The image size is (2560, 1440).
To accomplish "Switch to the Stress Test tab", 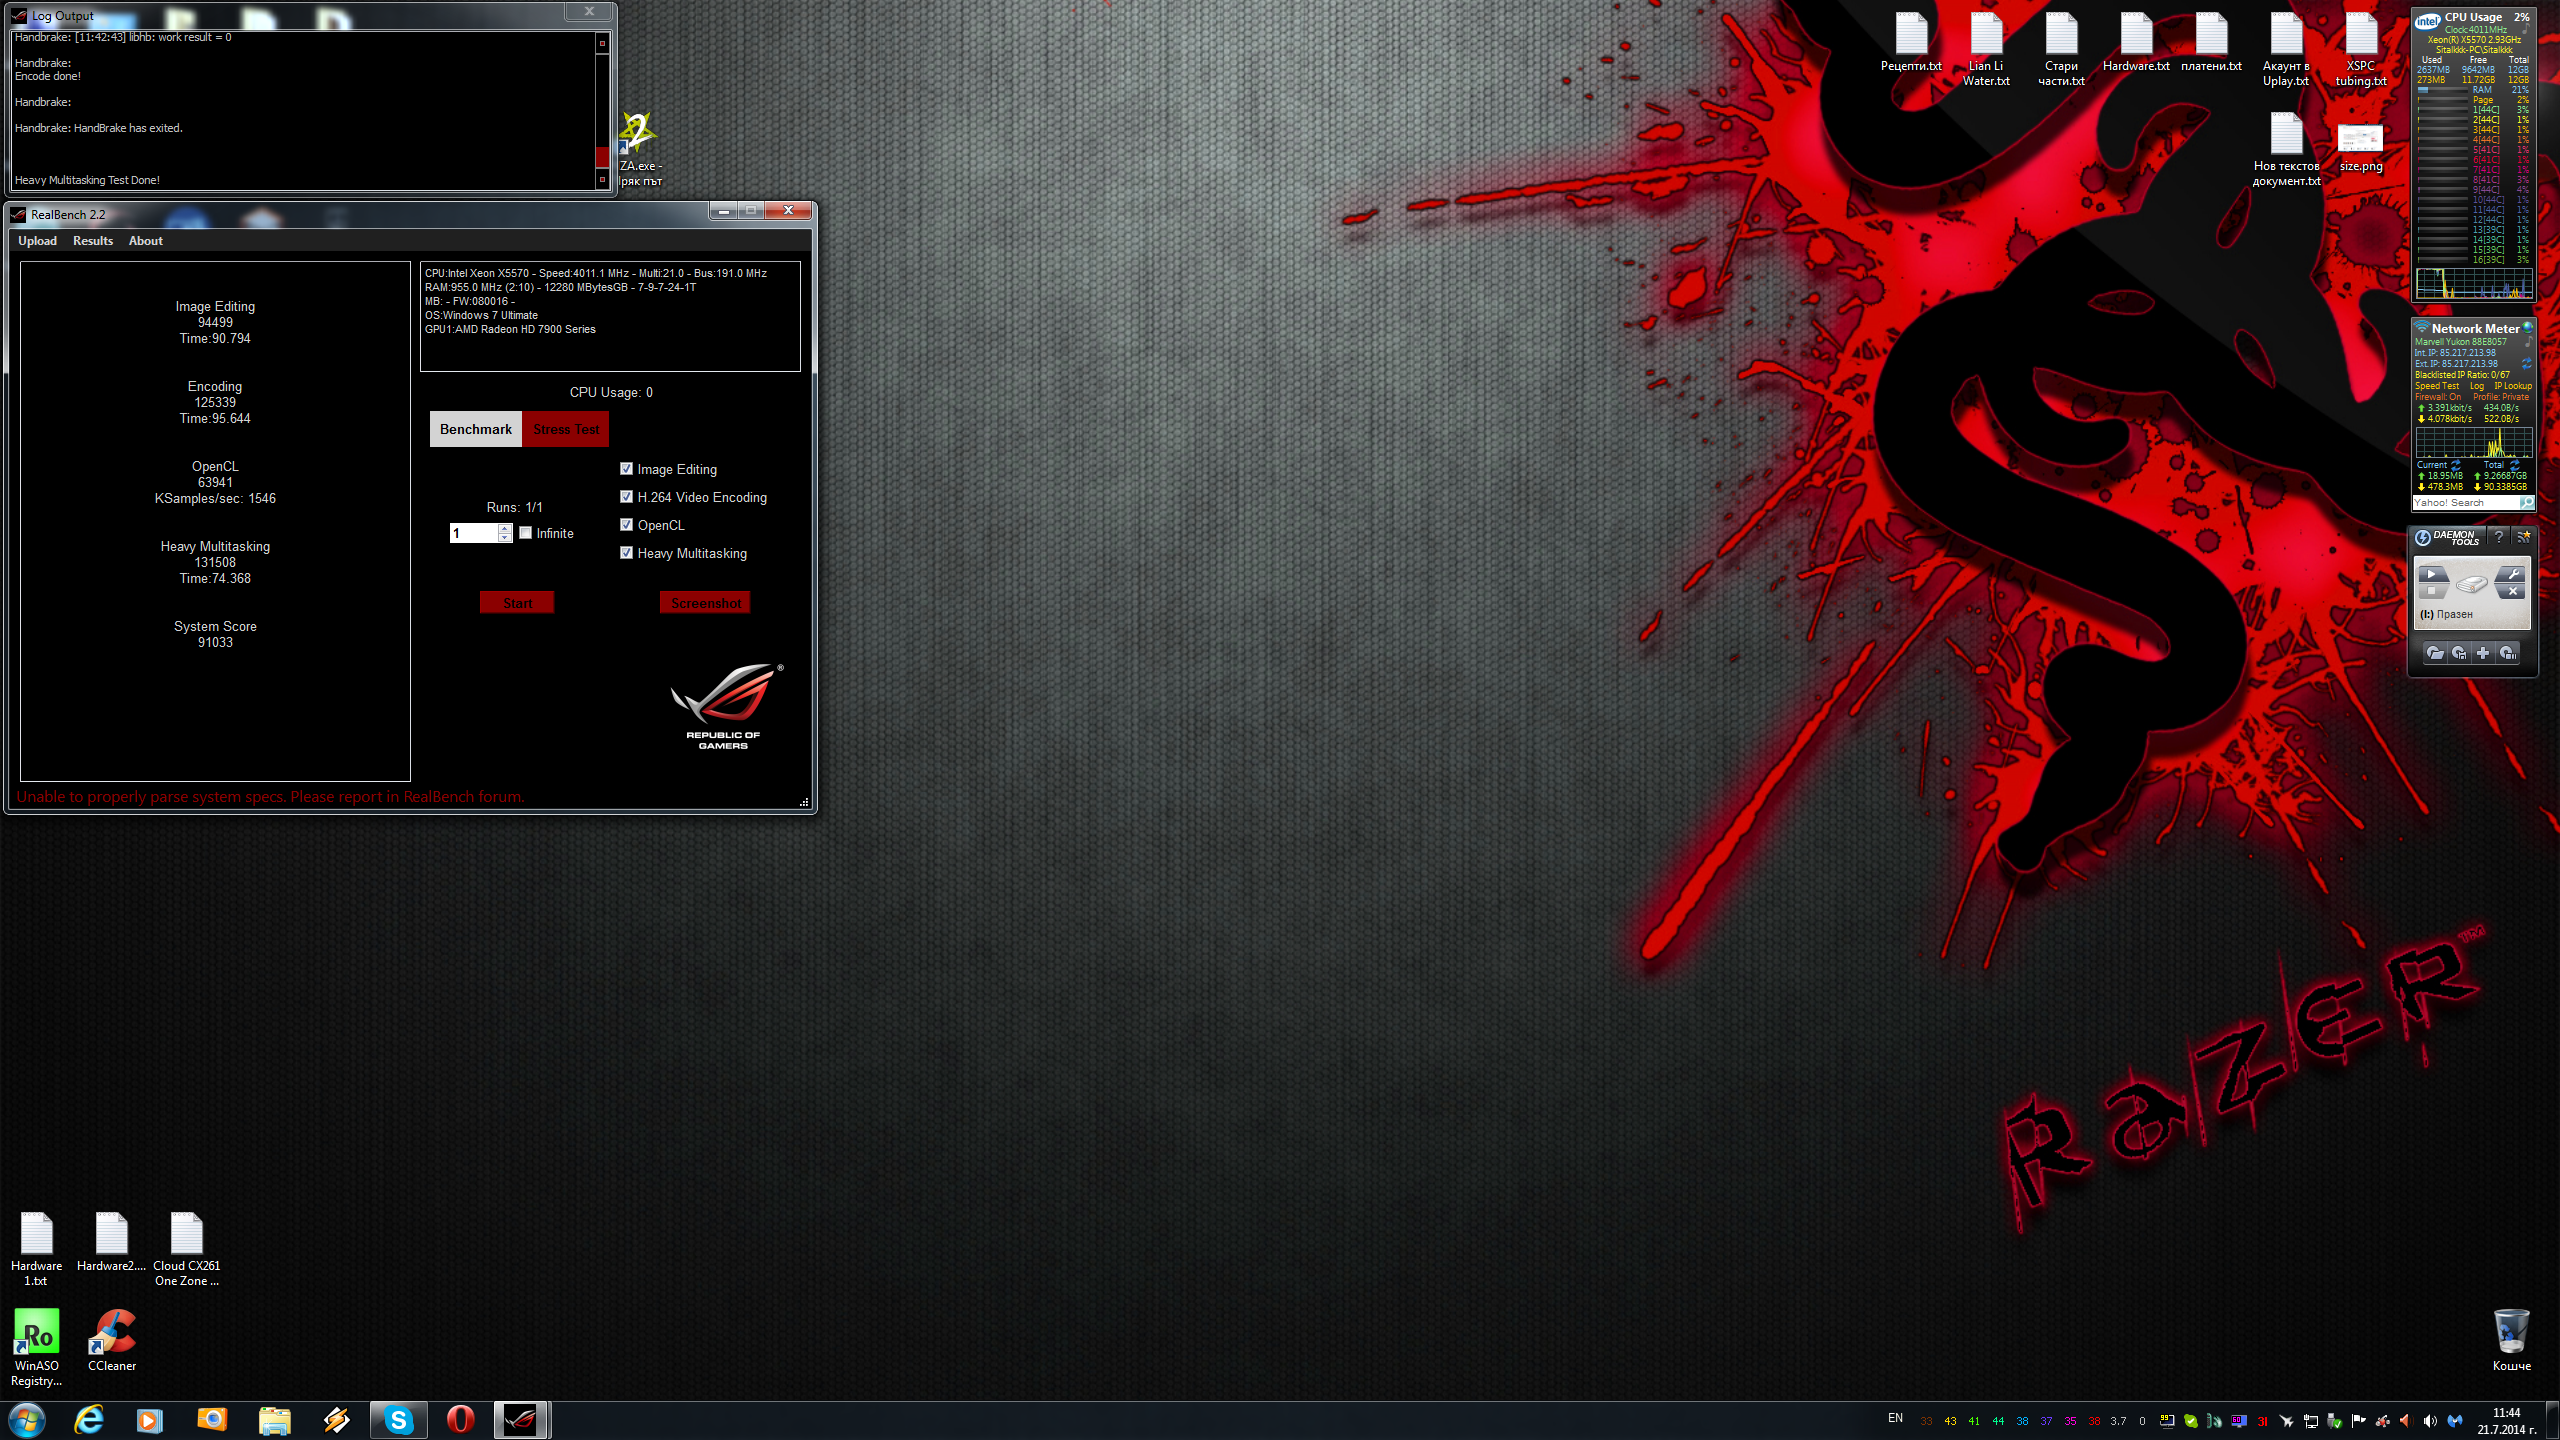I will click(x=566, y=429).
